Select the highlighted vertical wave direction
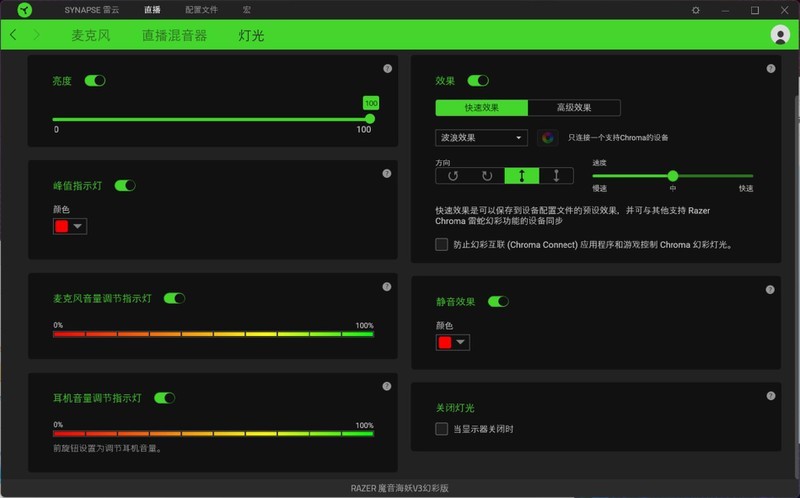This screenshot has height=498, width=800. click(x=521, y=176)
